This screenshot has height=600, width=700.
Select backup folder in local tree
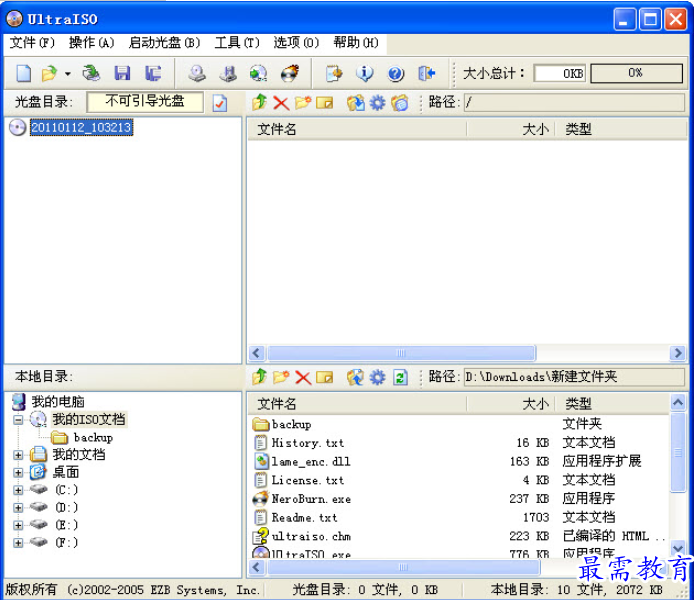[93, 438]
